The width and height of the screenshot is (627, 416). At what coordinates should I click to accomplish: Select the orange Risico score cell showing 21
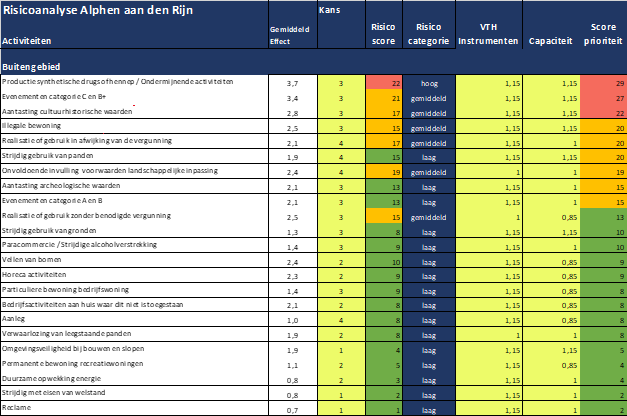tap(382, 99)
